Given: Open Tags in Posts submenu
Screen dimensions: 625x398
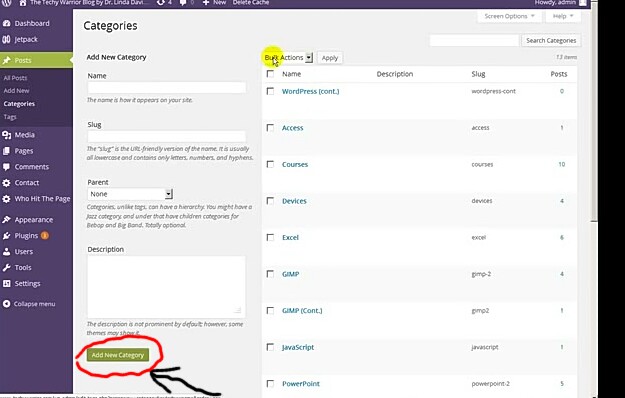Looking at the screenshot, I should [10, 117].
